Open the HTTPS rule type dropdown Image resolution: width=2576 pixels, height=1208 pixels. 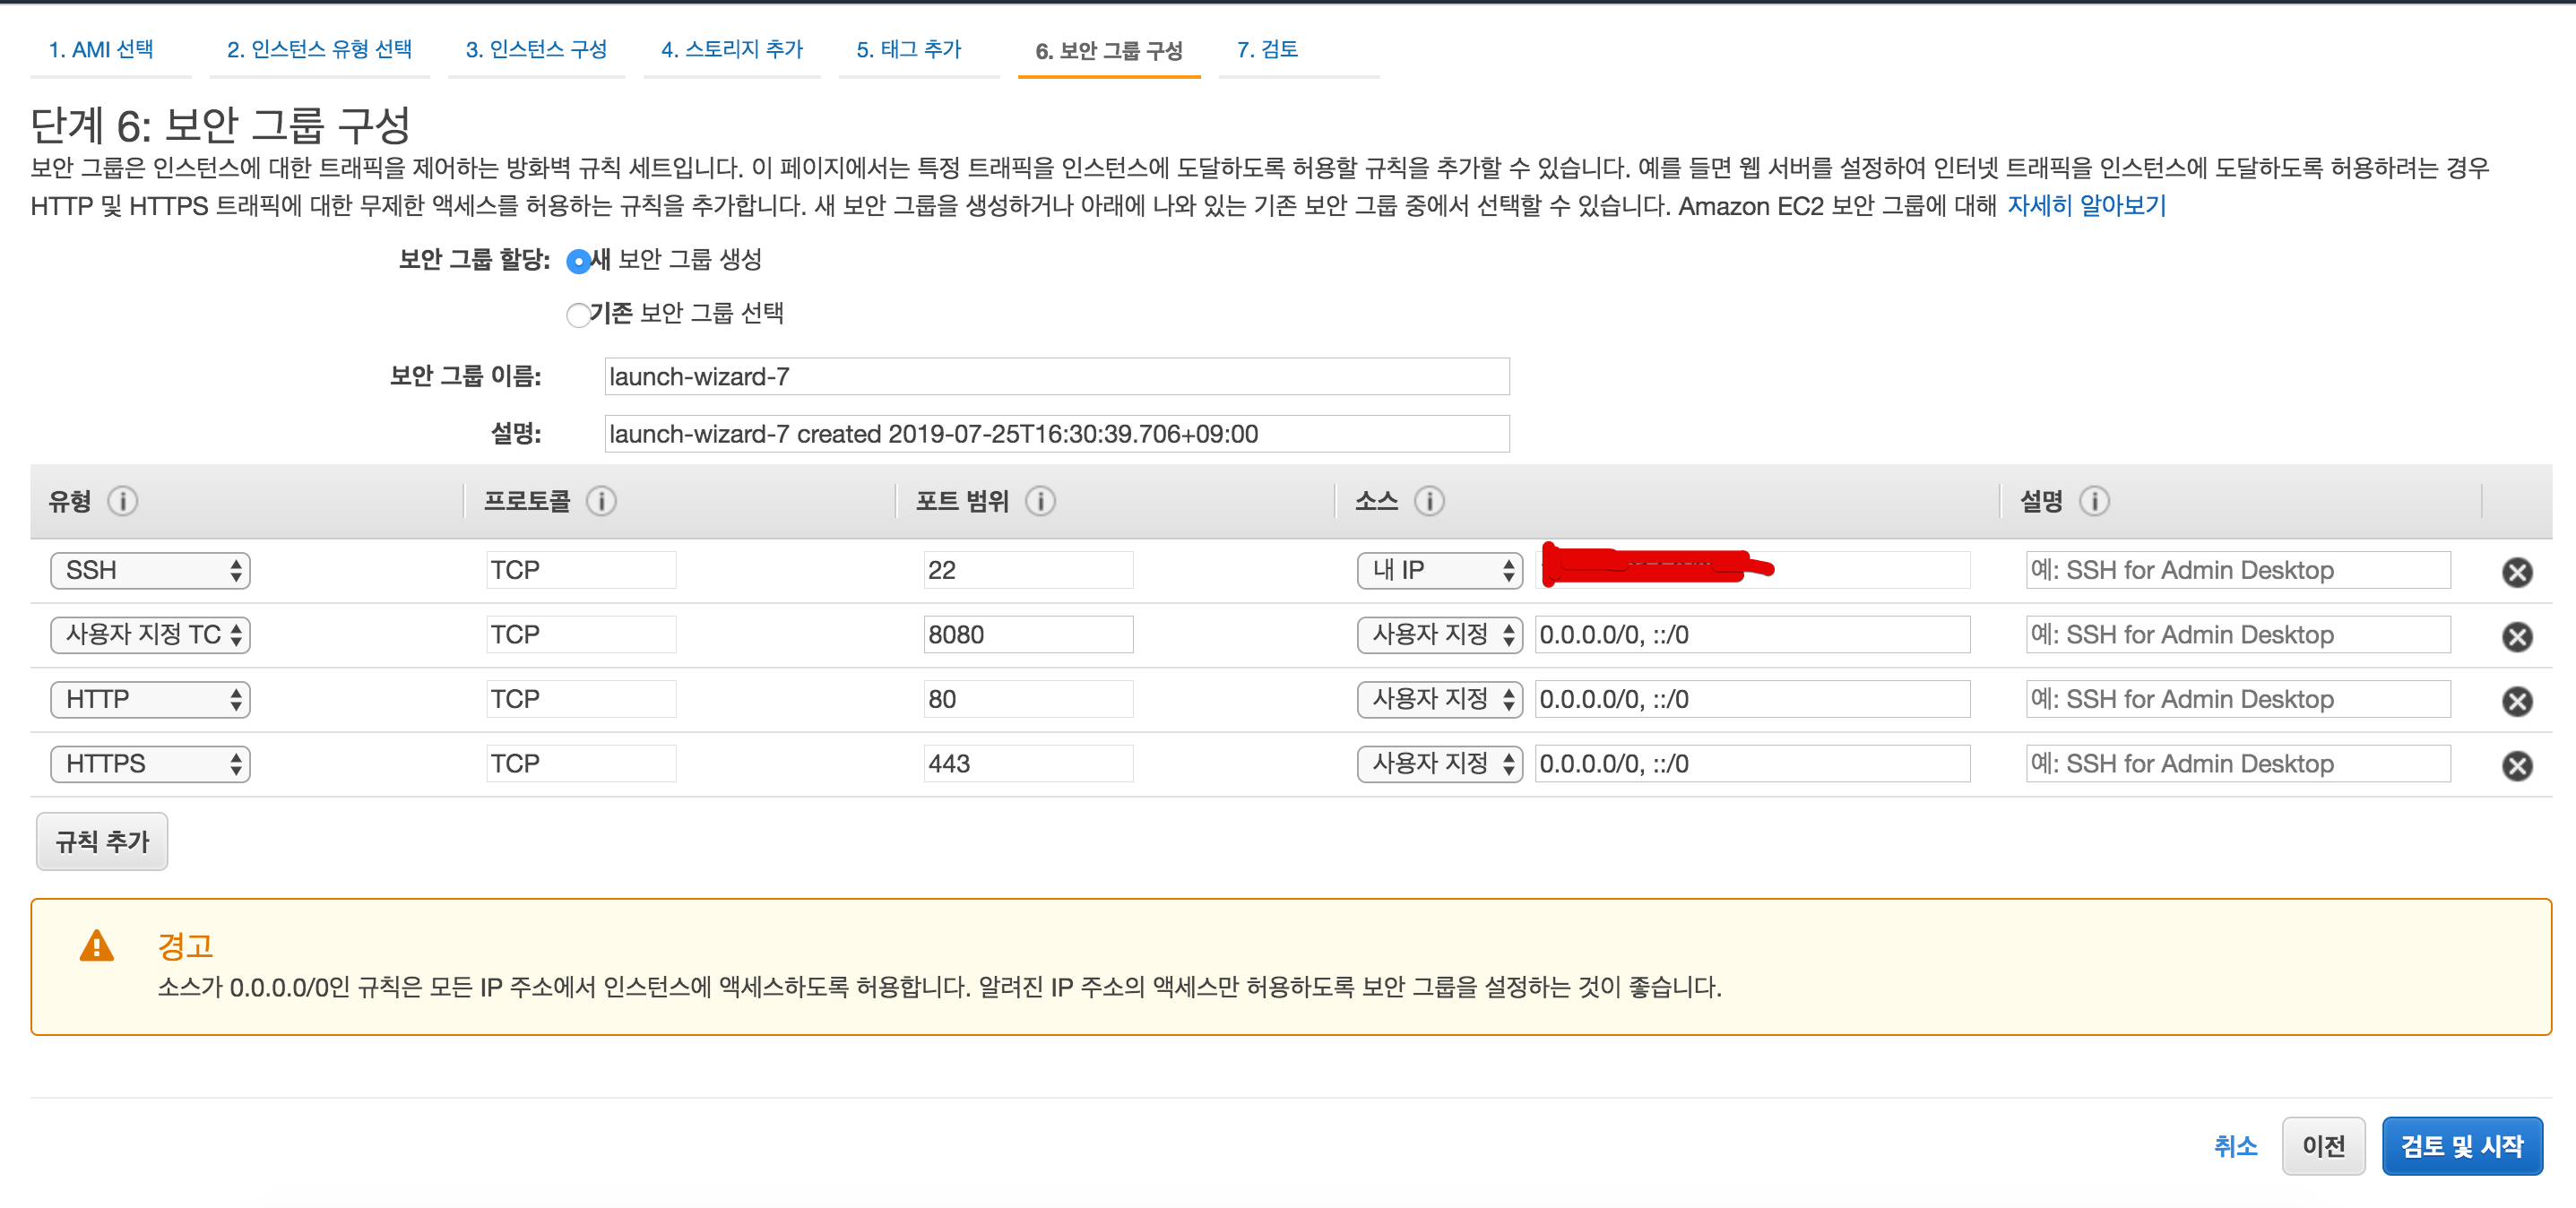coord(150,764)
